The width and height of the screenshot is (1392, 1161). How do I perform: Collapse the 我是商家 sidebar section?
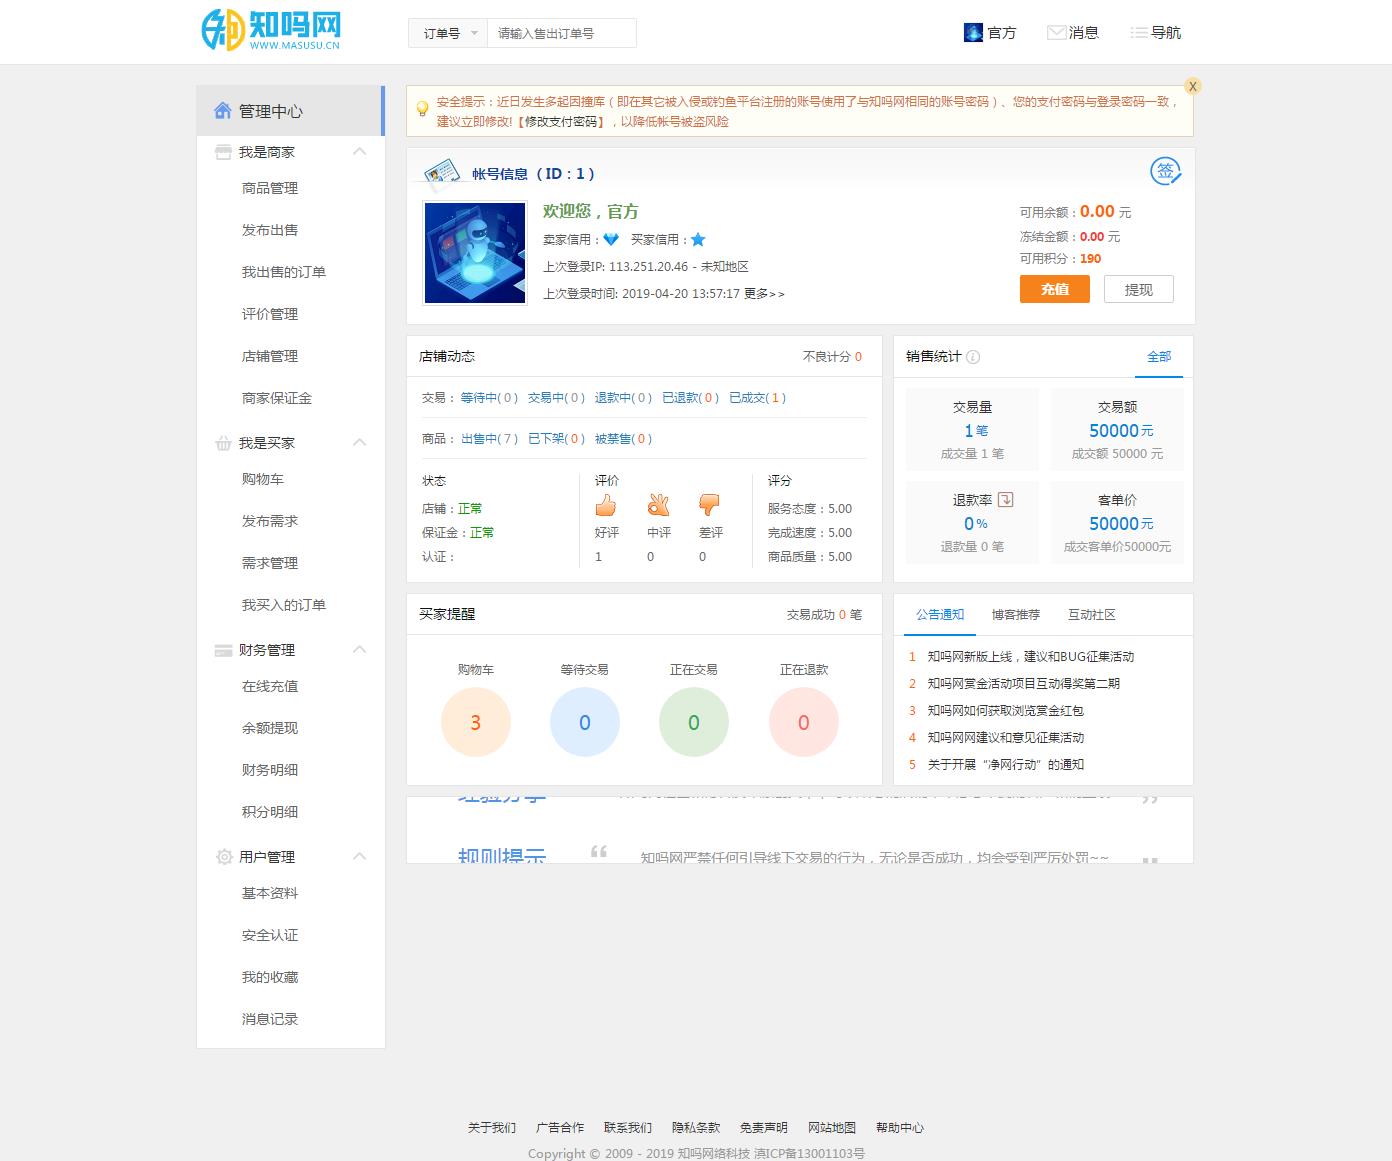pos(360,152)
